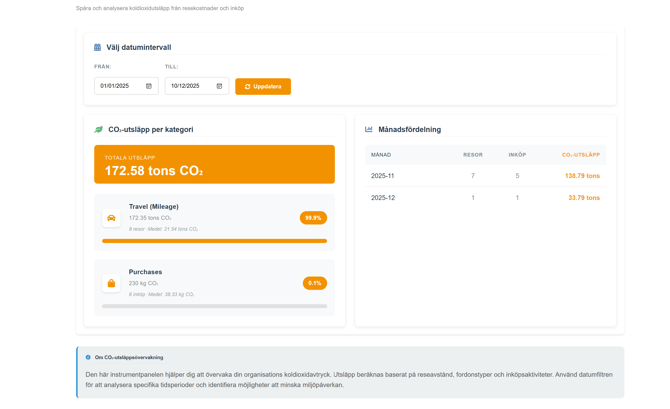
Task: Click the info icon in the CO₂ notice
Action: (x=88, y=357)
